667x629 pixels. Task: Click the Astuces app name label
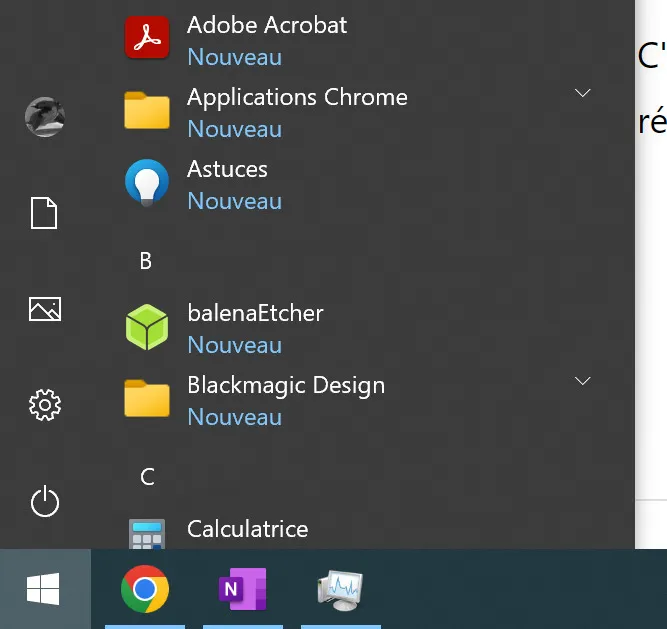pos(227,169)
